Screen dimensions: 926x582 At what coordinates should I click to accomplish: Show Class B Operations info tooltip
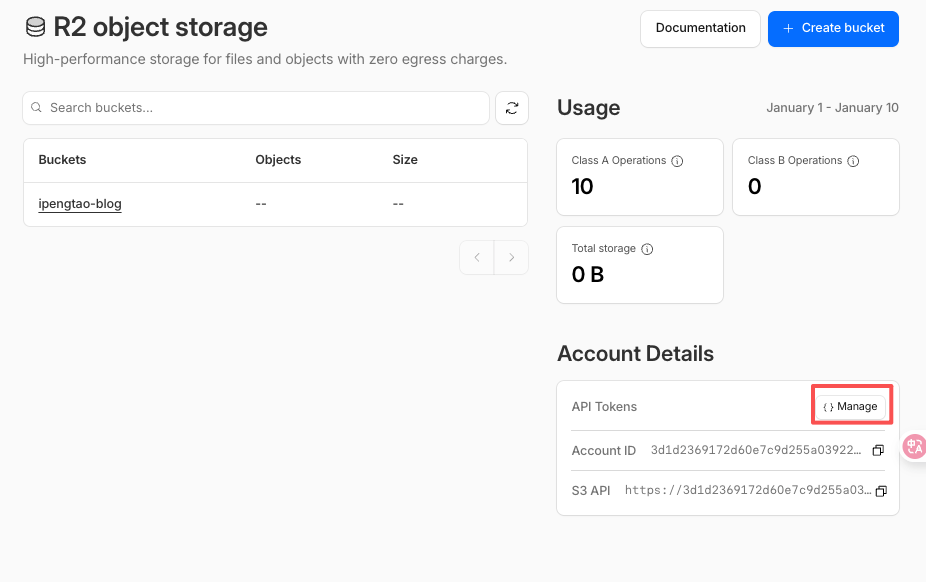click(853, 161)
